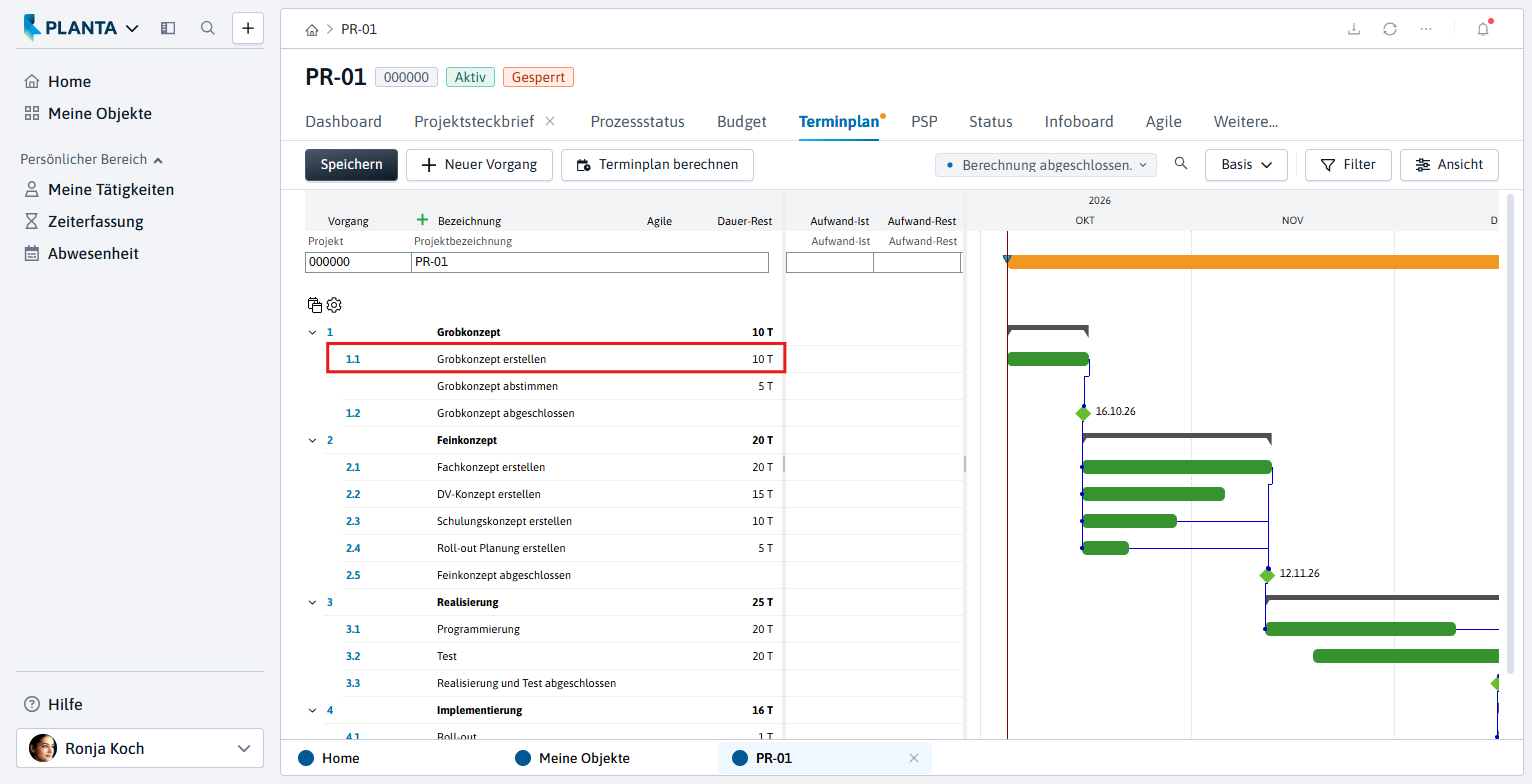This screenshot has height=784, width=1532.
Task: Toggle the sidebar panel icon
Action: click(168, 28)
